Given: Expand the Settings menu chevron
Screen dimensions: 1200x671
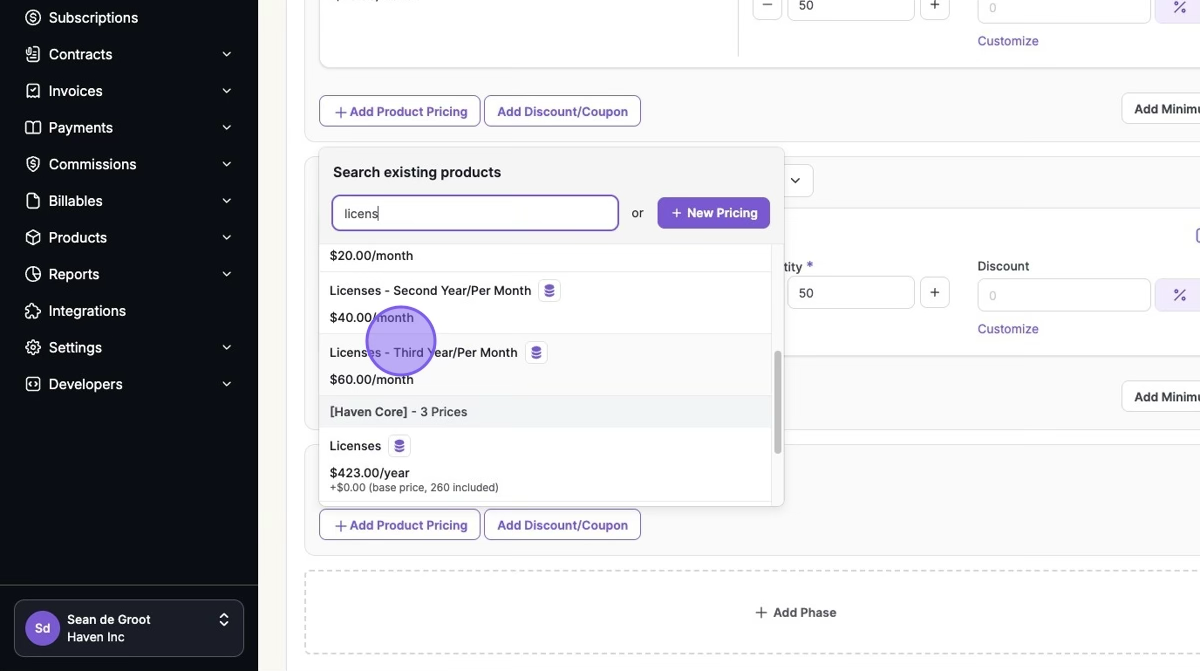Looking at the screenshot, I should click(x=227, y=348).
